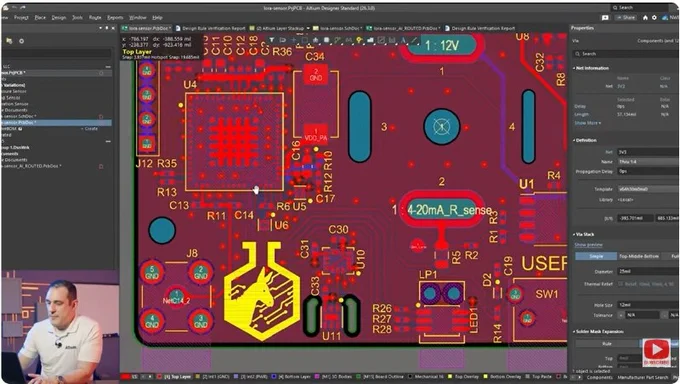
Task: Toggle the Solder Mask Expansion Rule option
Action: click(x=607, y=344)
